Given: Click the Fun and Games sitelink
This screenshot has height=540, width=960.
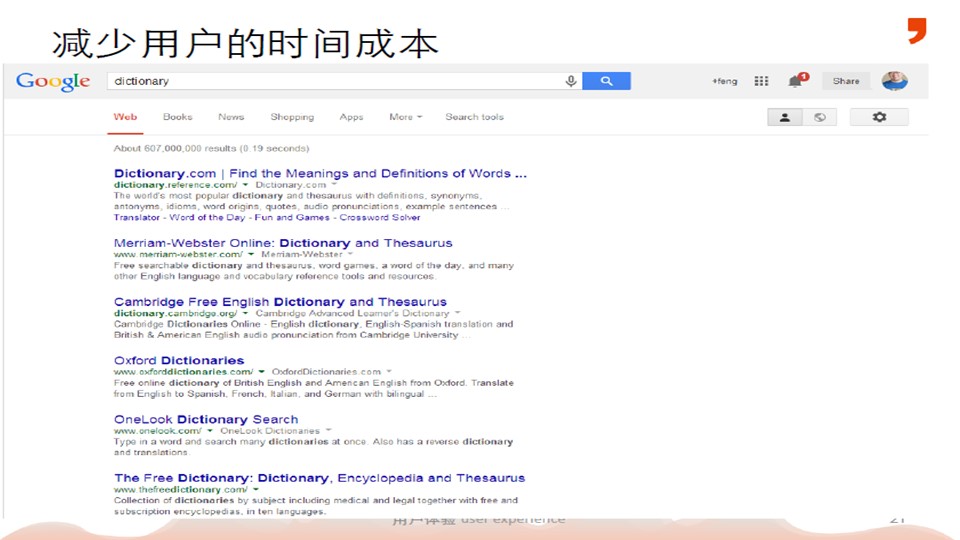Looking at the screenshot, I should tap(292, 217).
